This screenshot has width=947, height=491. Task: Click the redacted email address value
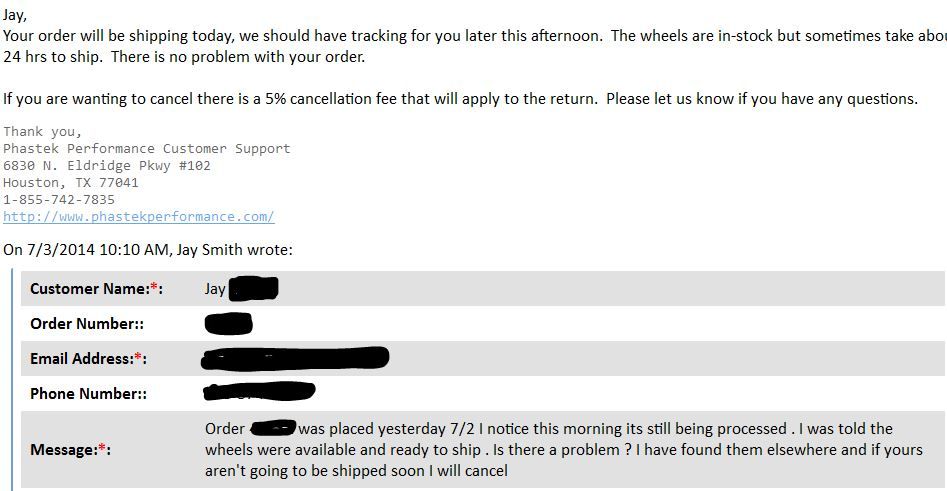click(295, 357)
